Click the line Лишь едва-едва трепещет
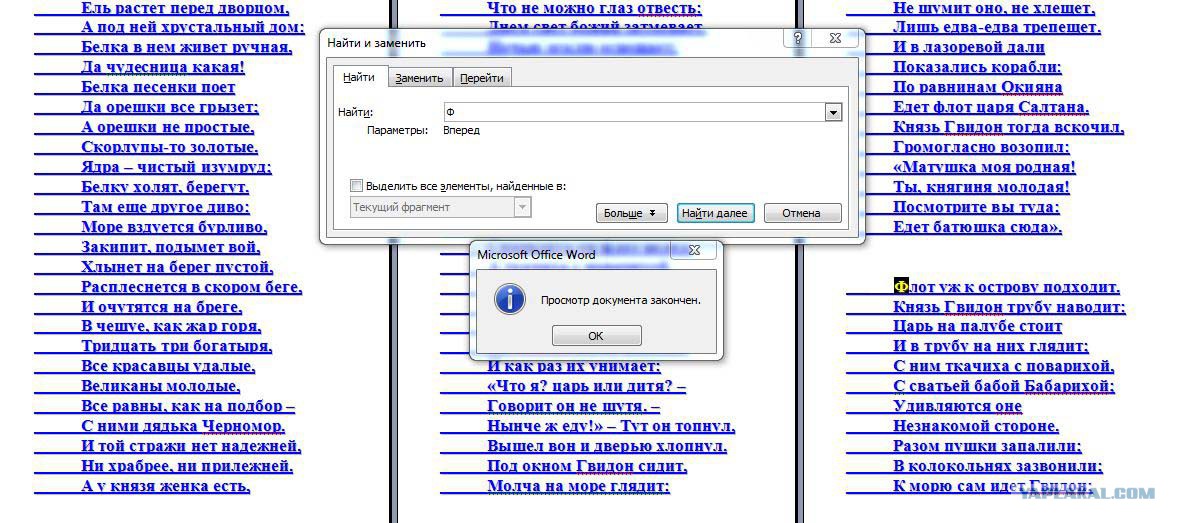Viewport: 1181px width, 523px height. coord(997,27)
